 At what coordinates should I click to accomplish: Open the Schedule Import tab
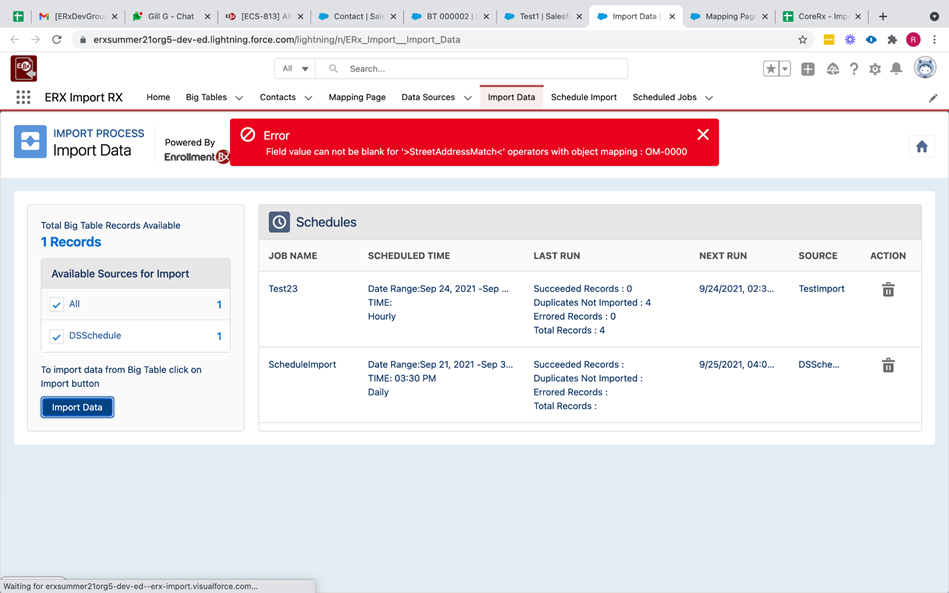coord(583,97)
